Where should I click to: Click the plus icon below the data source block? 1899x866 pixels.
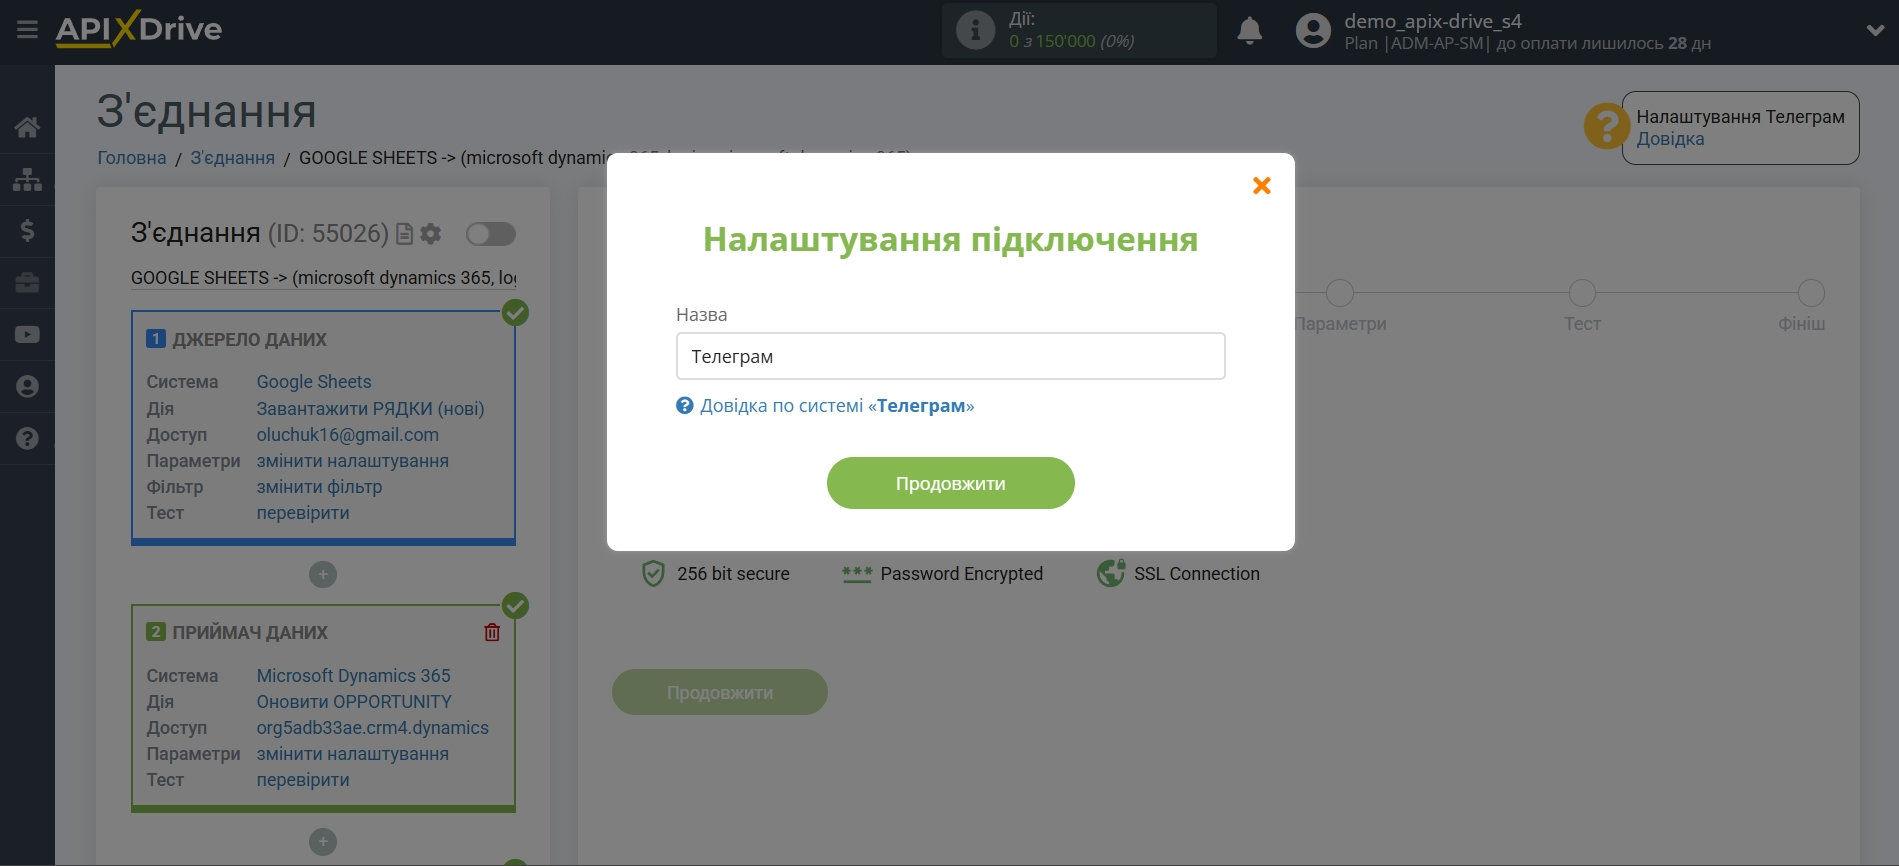(x=323, y=574)
